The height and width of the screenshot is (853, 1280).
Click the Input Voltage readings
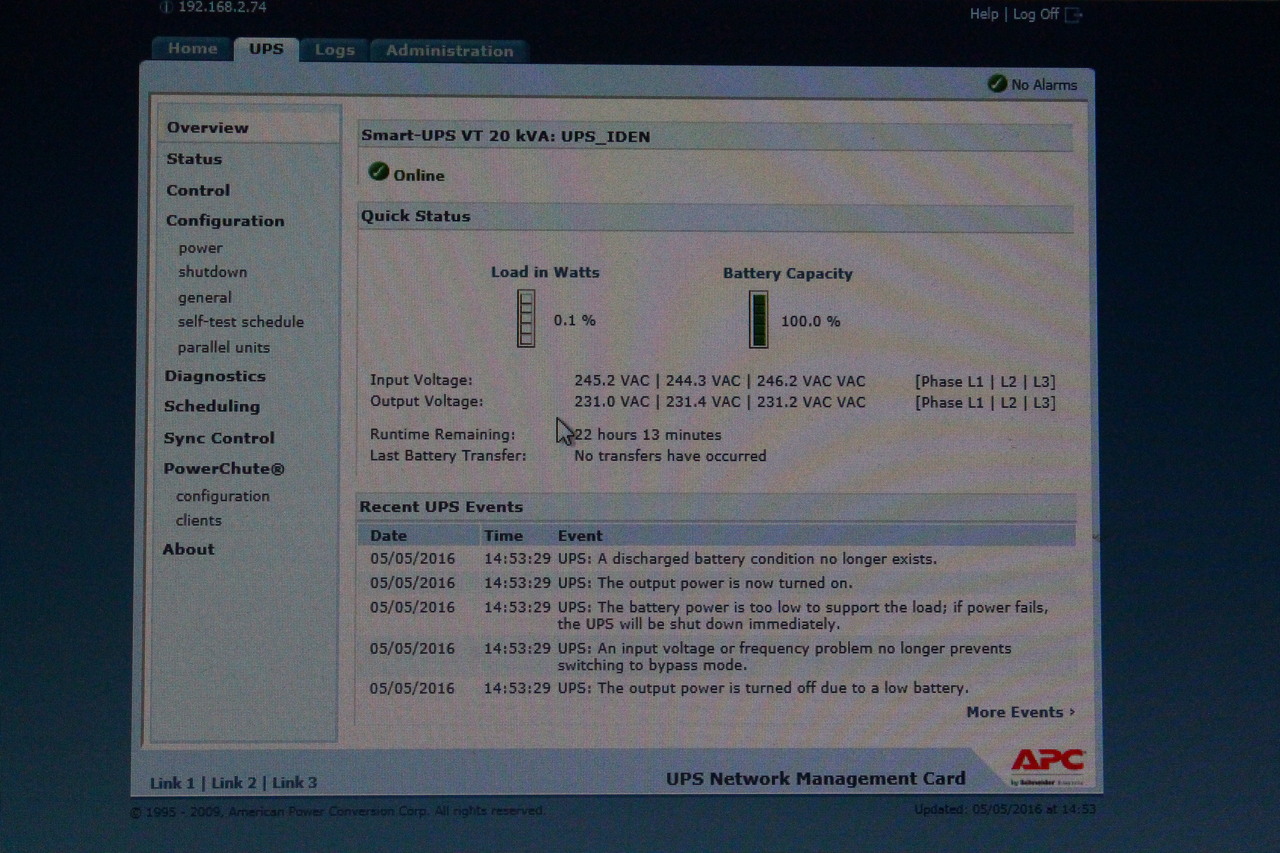[x=720, y=381]
